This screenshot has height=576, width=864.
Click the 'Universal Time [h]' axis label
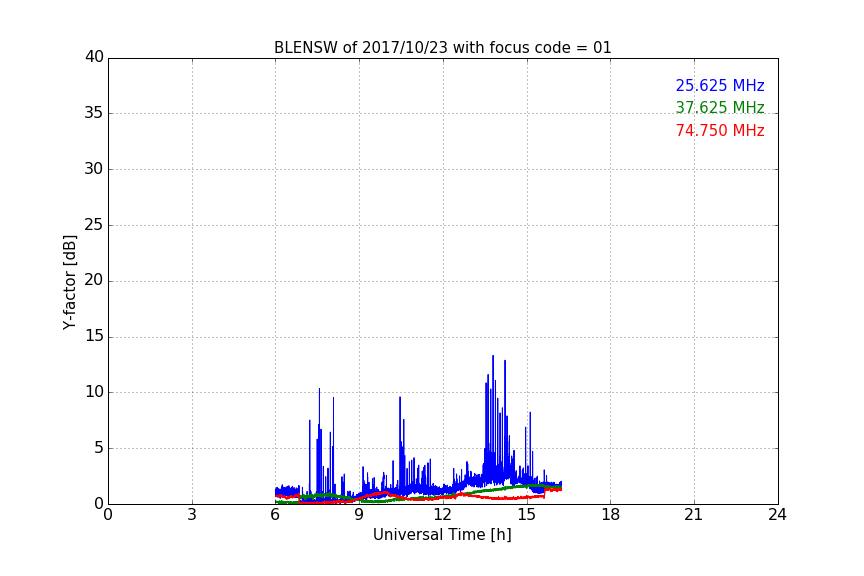tap(442, 535)
